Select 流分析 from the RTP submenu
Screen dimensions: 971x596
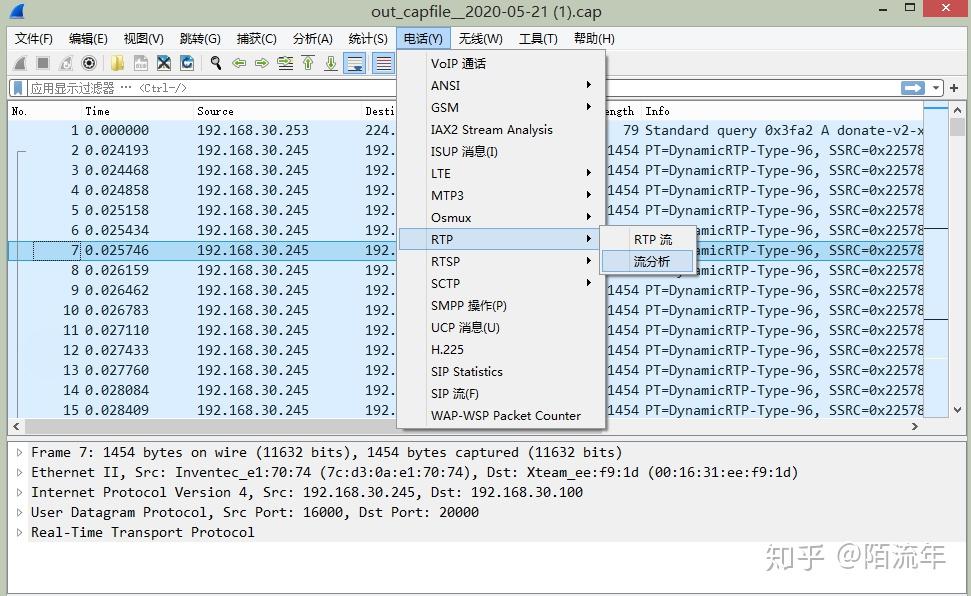(650, 261)
